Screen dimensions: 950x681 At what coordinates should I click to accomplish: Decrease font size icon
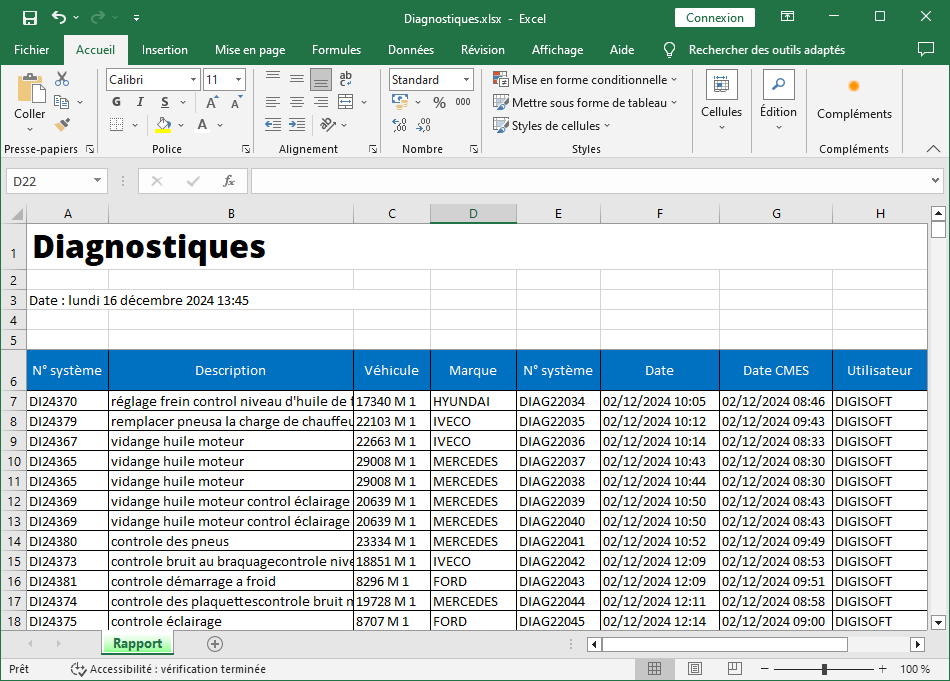pos(236,102)
